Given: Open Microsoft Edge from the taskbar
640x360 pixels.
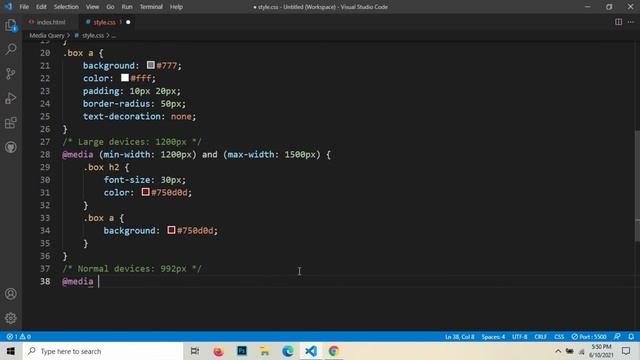Looking at the screenshot, I should pyautogui.click(x=288, y=351).
